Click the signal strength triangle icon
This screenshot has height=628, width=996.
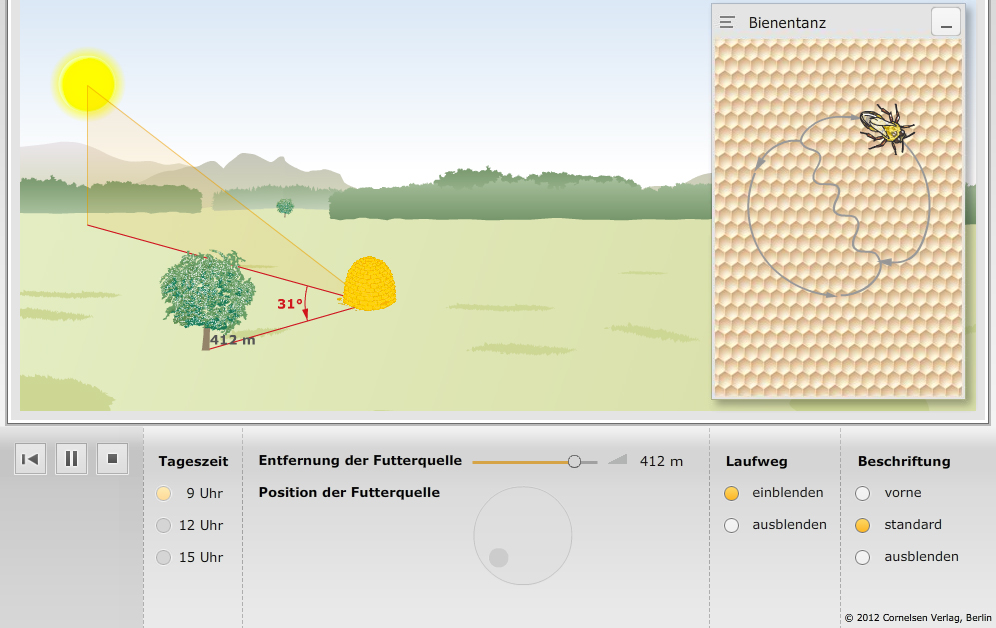617,459
